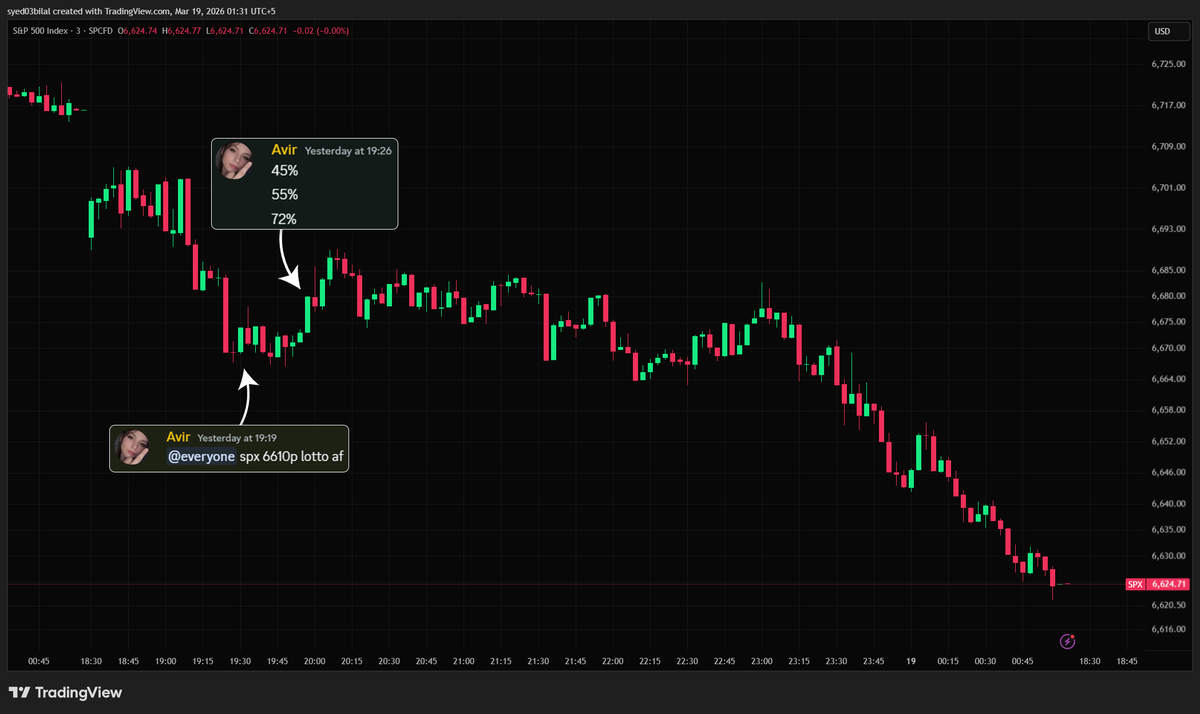Click the 22:30 time axis label
Image resolution: width=1200 pixels, height=714 pixels.
687,661
